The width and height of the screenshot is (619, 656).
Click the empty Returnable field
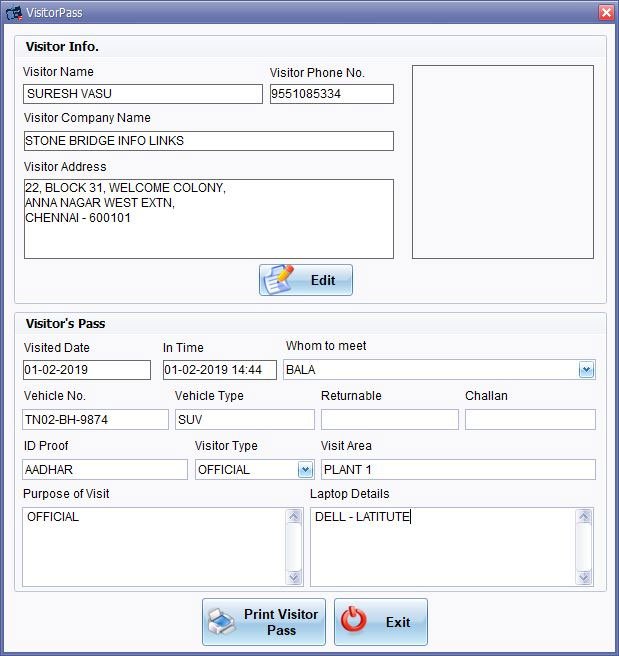389,420
